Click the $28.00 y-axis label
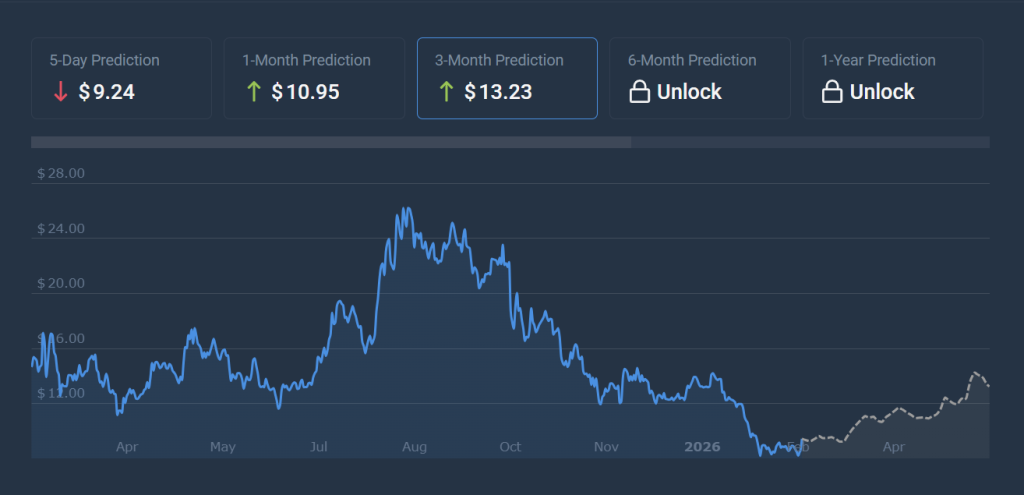Image resolution: width=1024 pixels, height=495 pixels. point(61,173)
